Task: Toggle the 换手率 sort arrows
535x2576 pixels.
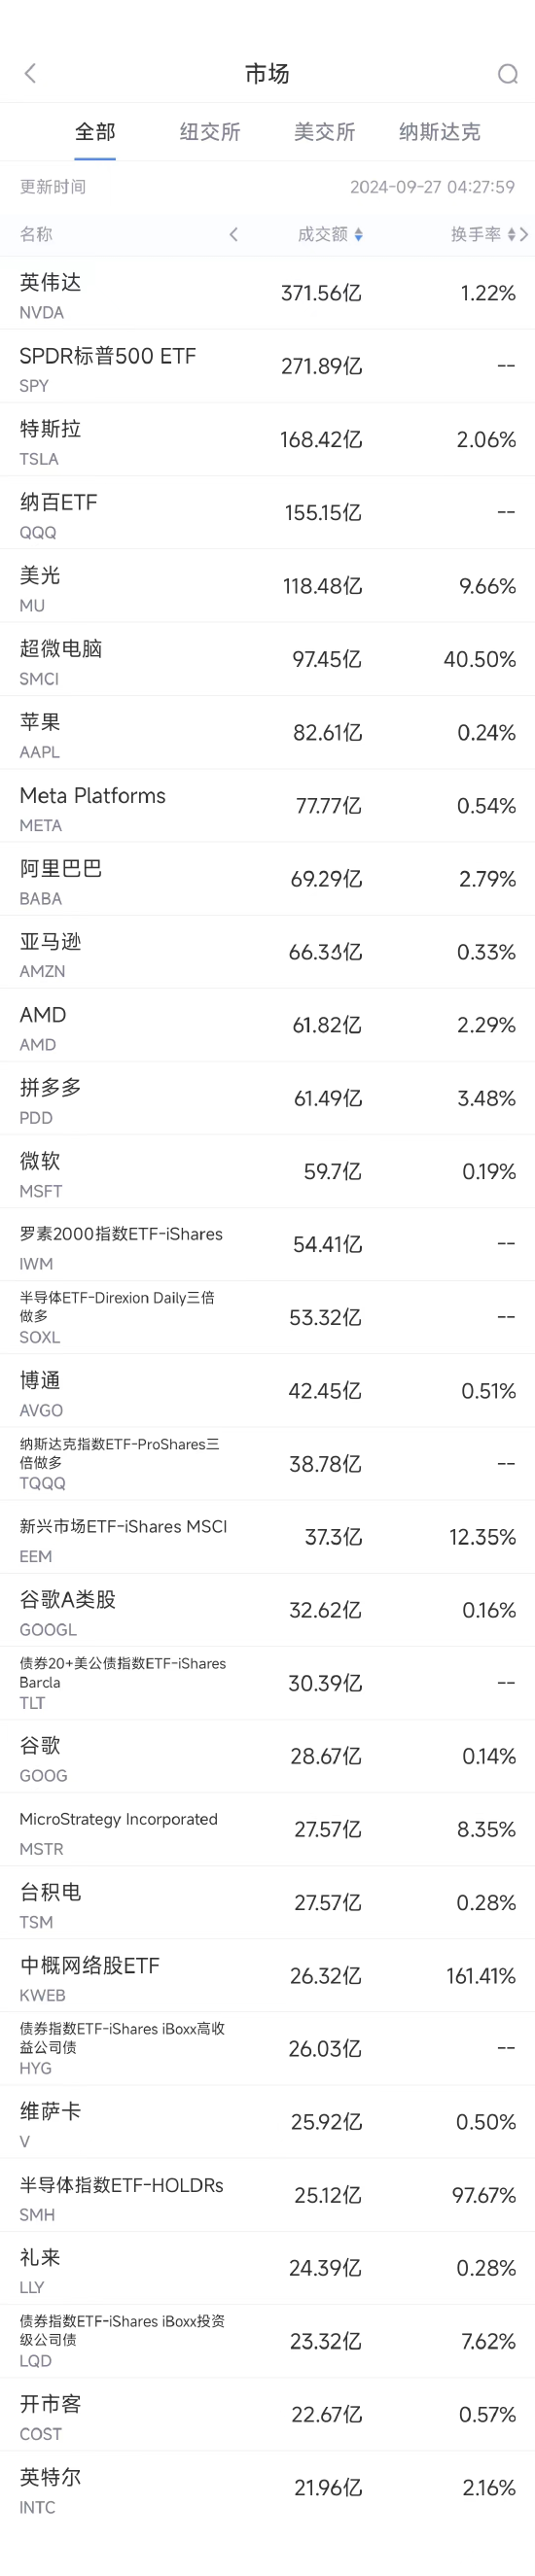Action: pyautogui.click(x=511, y=234)
